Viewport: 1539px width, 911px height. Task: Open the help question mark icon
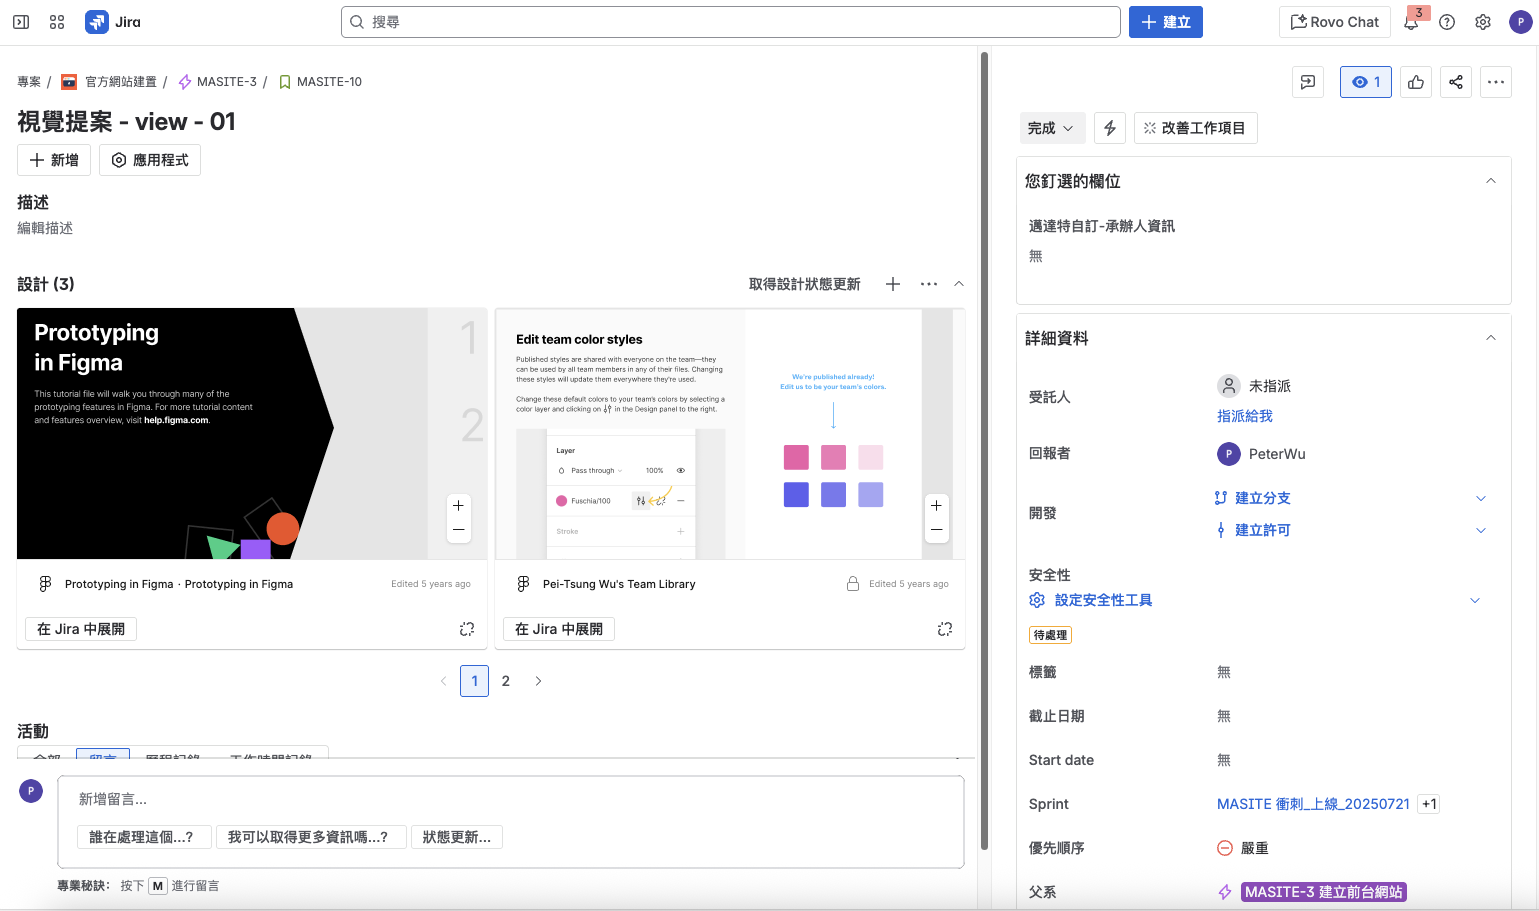pos(1447,22)
